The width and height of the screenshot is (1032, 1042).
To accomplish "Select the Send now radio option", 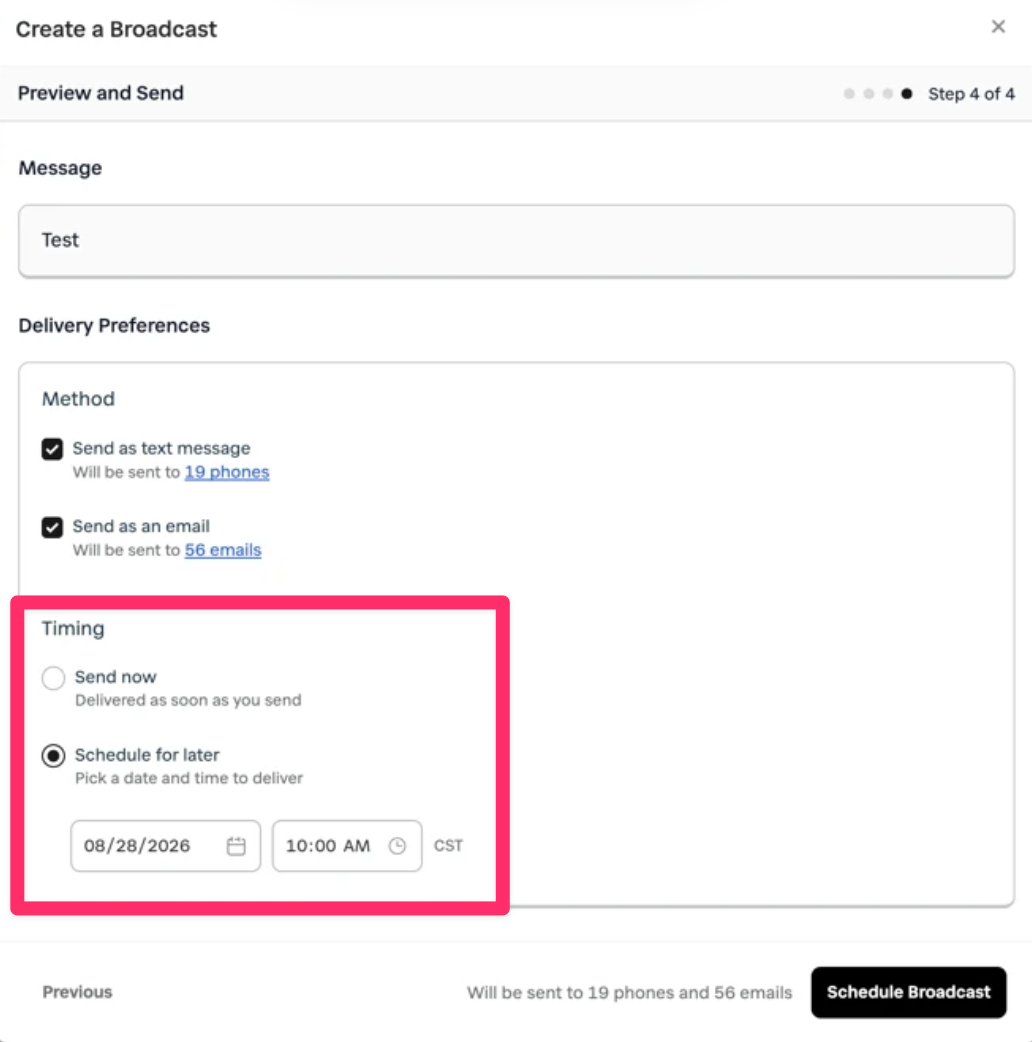I will click(x=53, y=678).
